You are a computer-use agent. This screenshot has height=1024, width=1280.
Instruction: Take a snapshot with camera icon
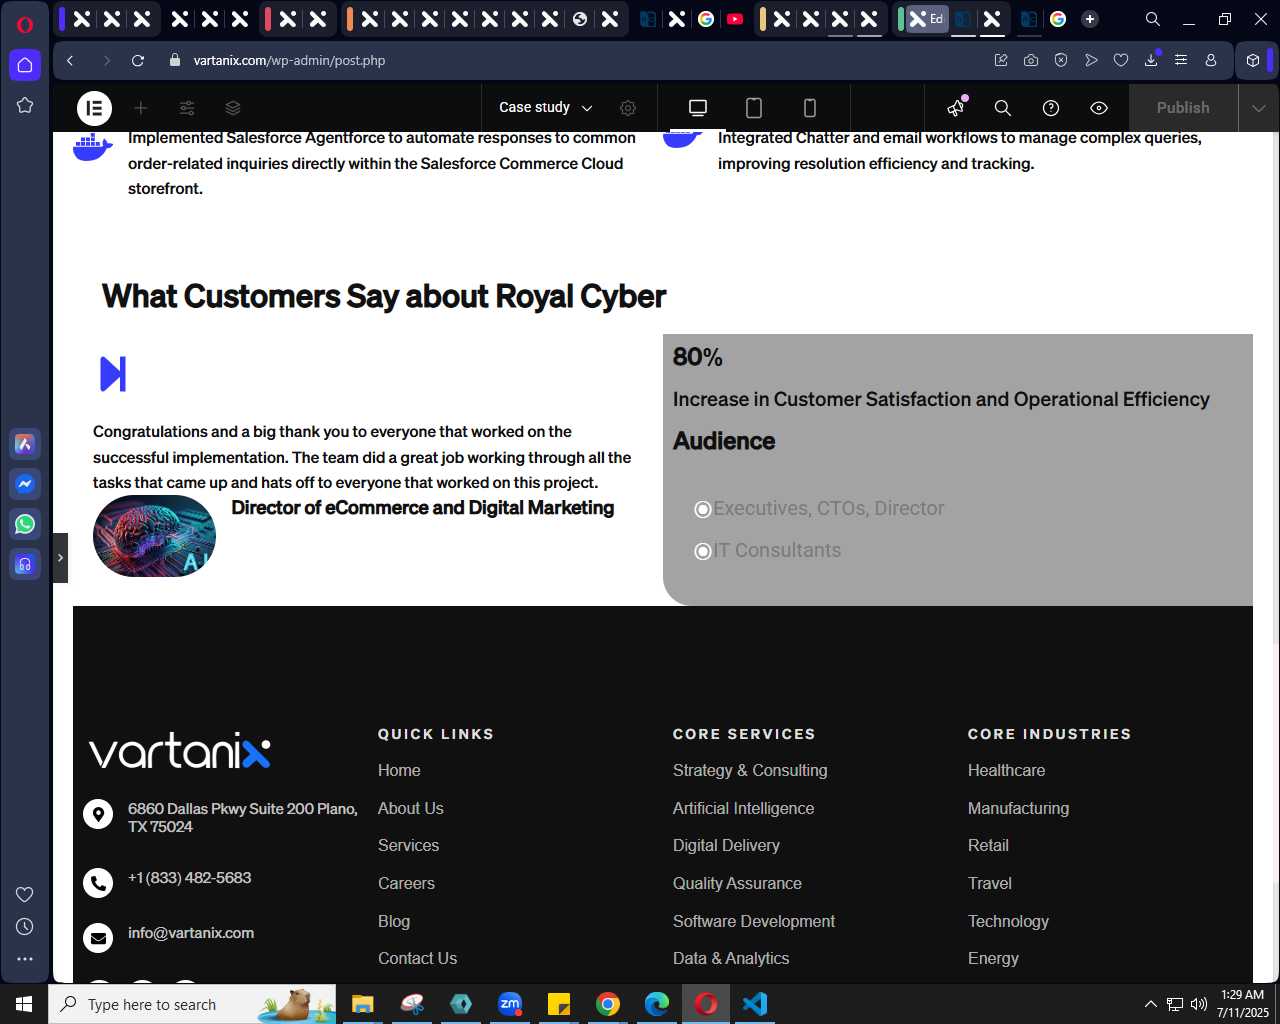point(1031,61)
